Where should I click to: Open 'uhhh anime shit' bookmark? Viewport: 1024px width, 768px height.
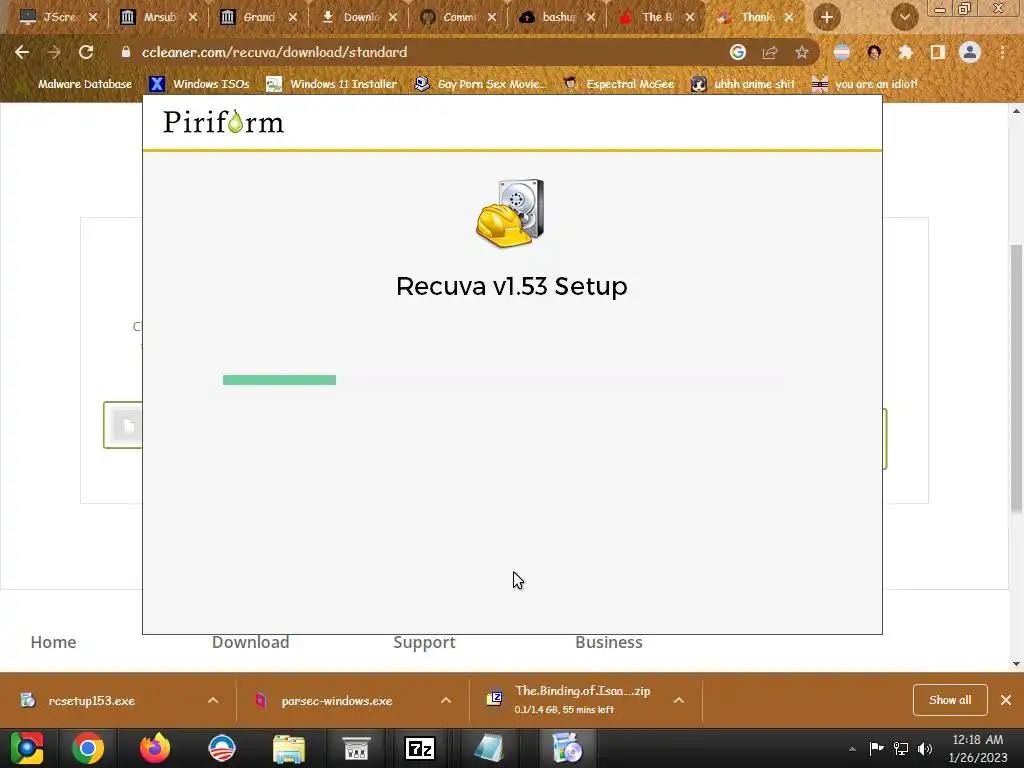click(743, 84)
